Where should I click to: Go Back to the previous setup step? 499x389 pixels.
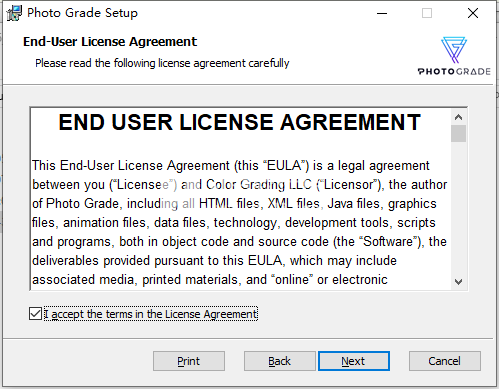[x=279, y=361]
